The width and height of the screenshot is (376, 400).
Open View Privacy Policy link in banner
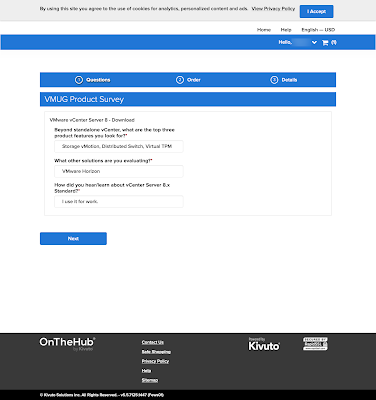coord(273,9)
